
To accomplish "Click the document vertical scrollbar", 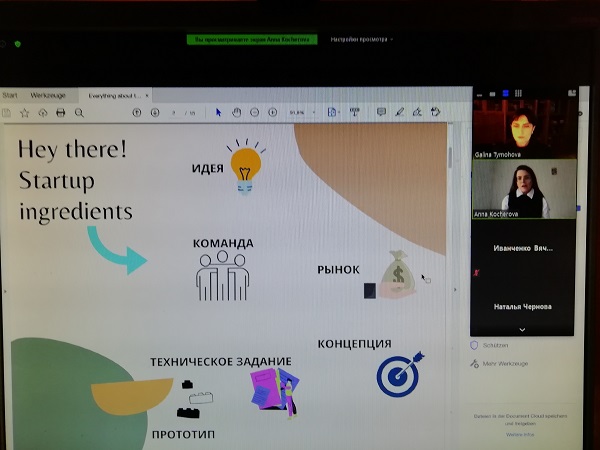I will pyautogui.click(x=450, y=157).
